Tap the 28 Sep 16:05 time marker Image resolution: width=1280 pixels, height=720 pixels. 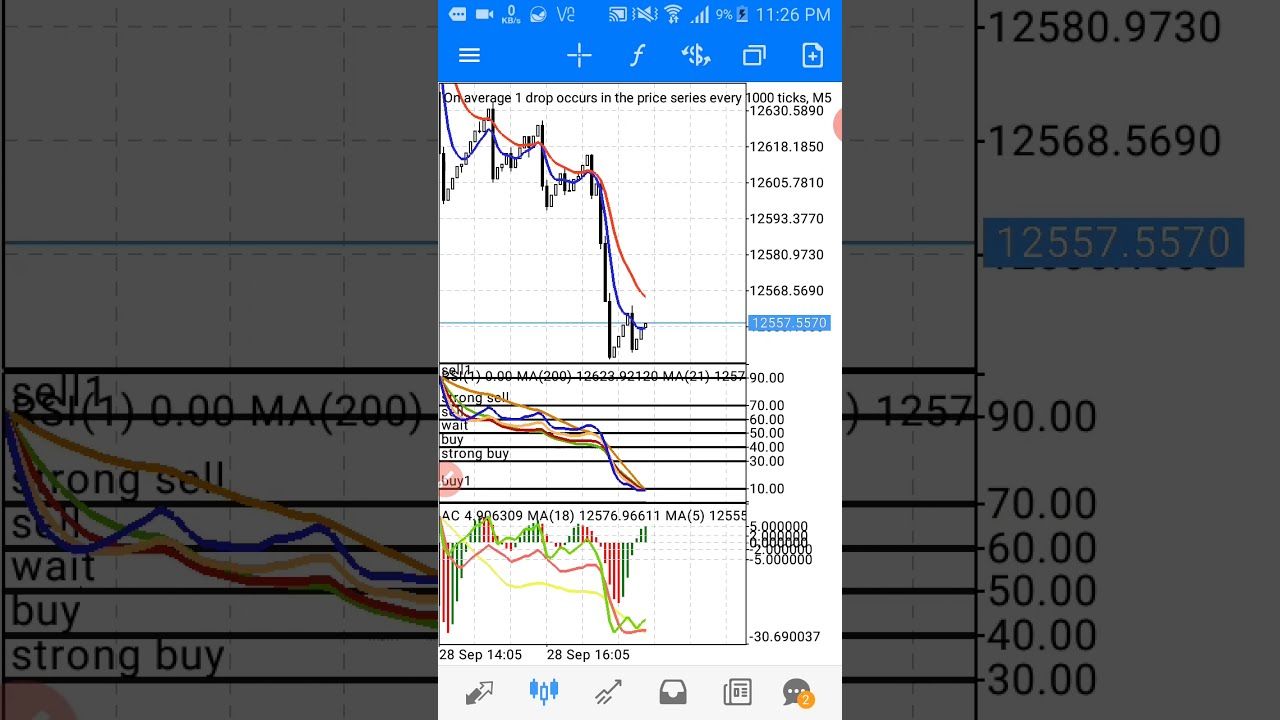tap(588, 654)
